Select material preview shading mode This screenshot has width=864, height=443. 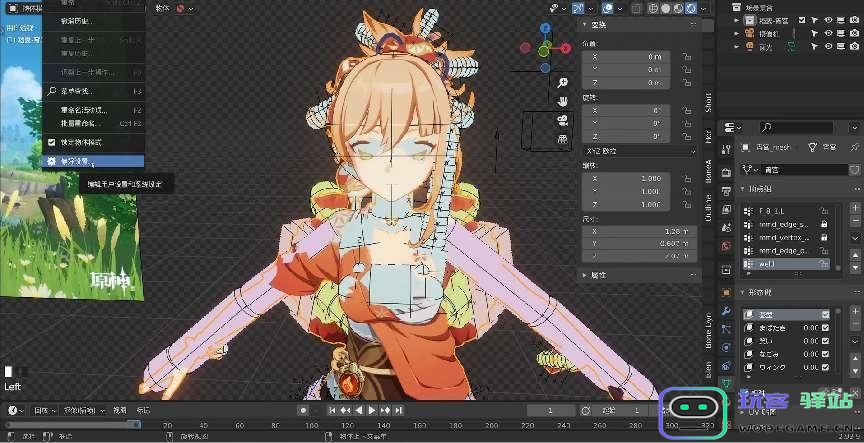678,8
